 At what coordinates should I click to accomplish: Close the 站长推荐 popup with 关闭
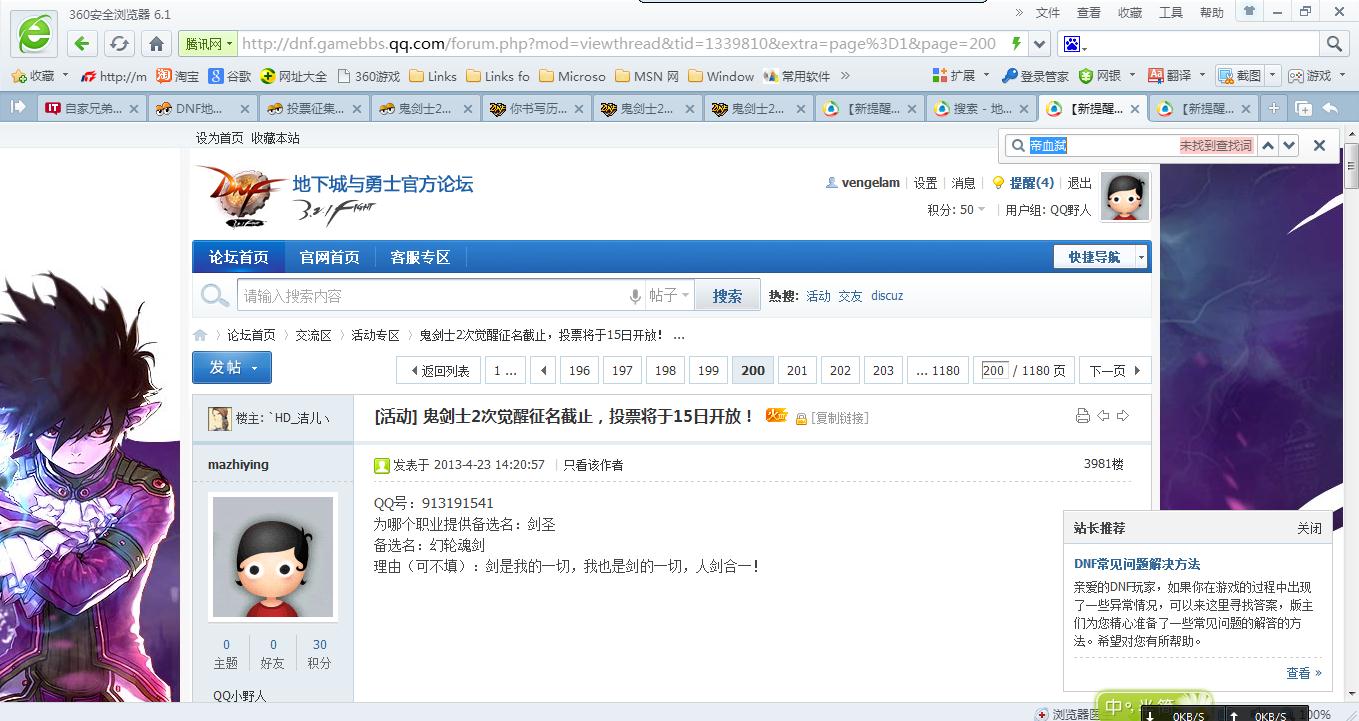click(x=1309, y=528)
